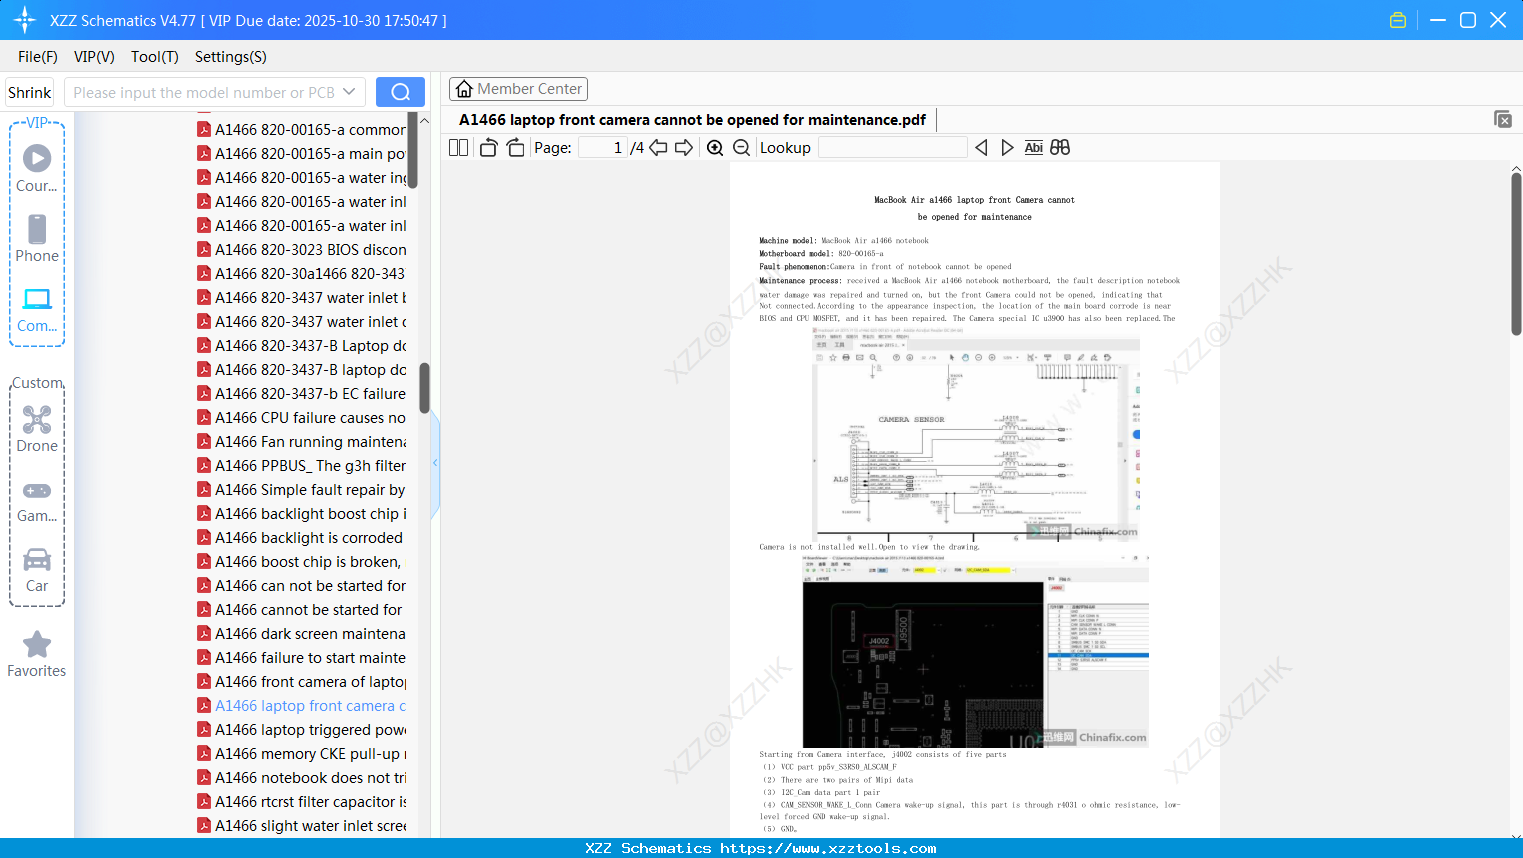Open 'A1466 laptop triggered' file
1523x858 pixels.
[x=301, y=730]
